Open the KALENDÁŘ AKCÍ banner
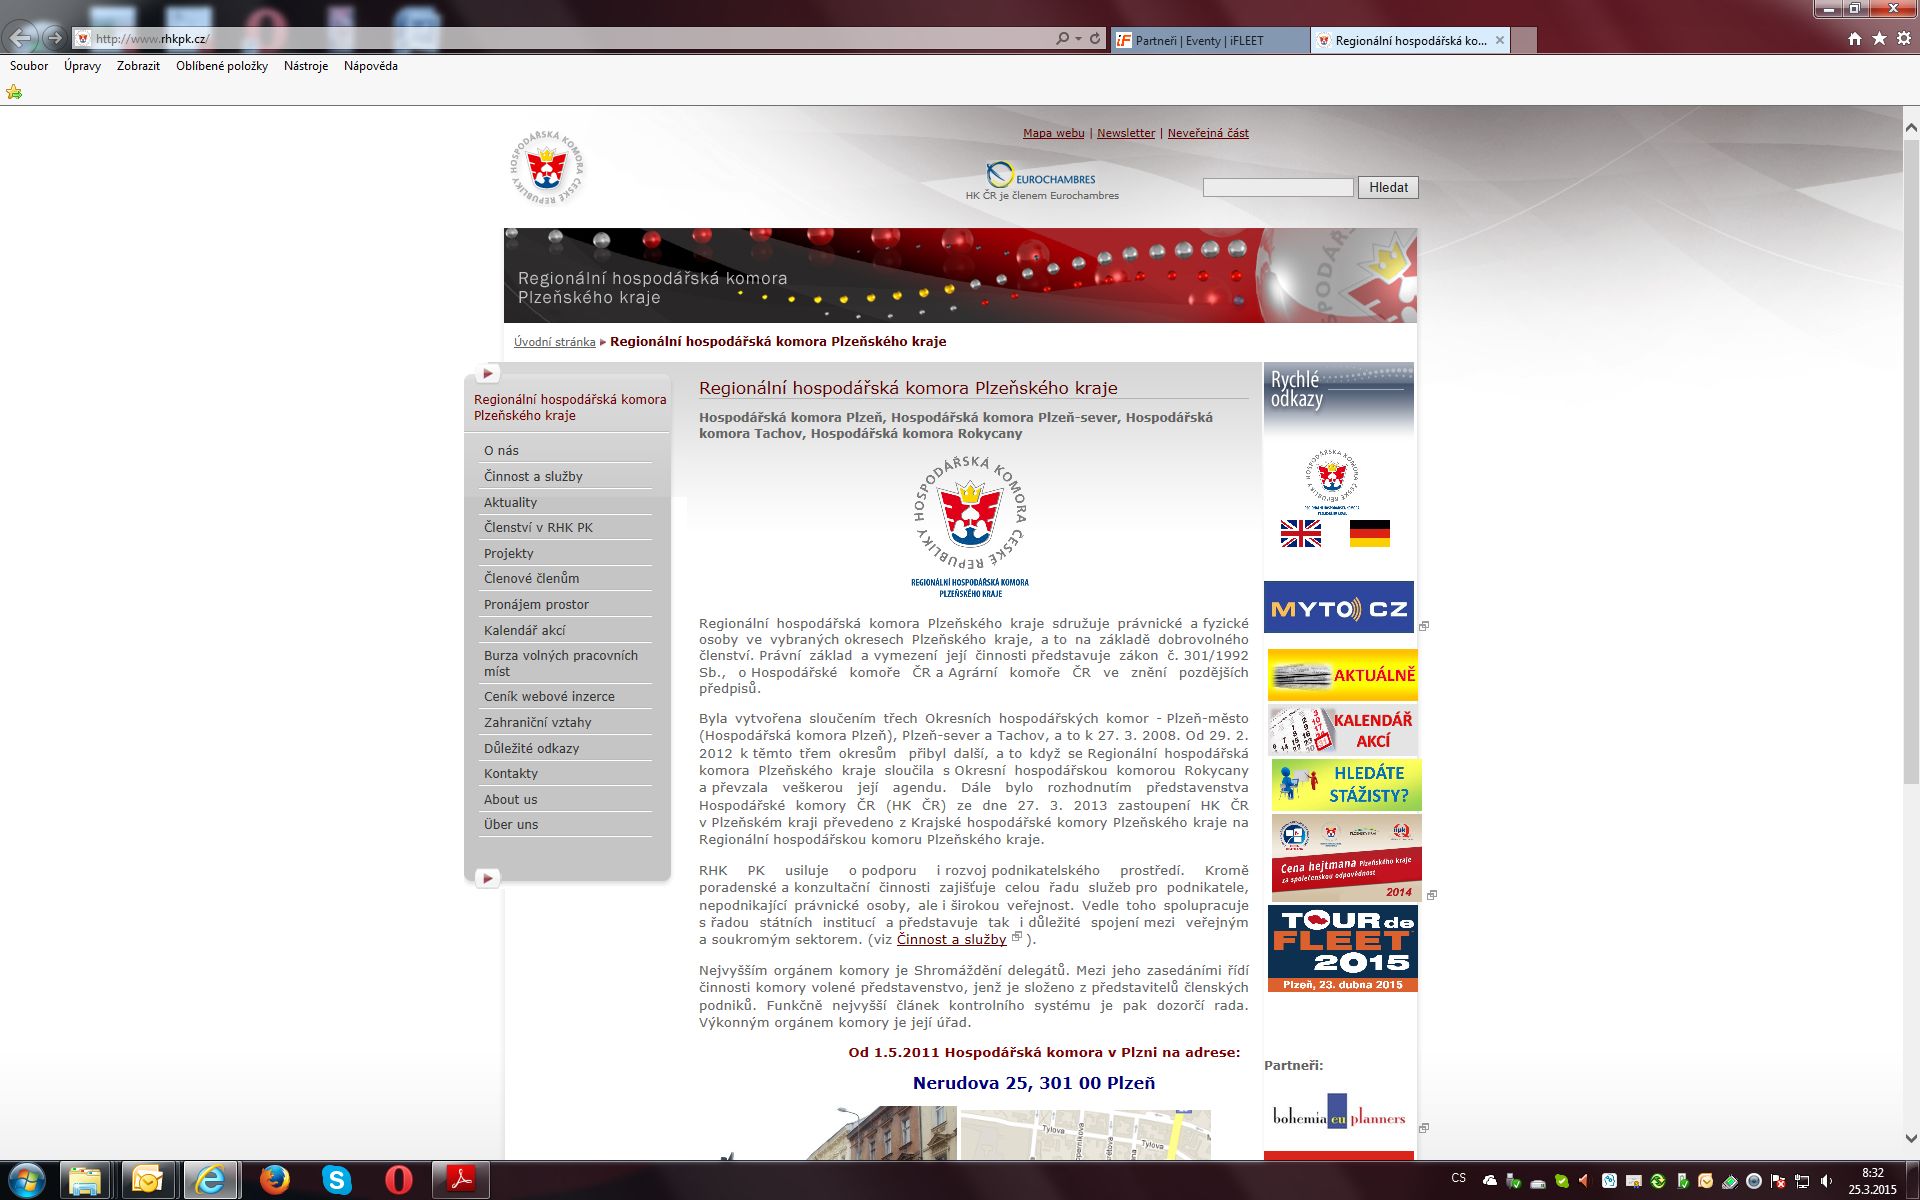The image size is (1920, 1200). (x=1342, y=730)
